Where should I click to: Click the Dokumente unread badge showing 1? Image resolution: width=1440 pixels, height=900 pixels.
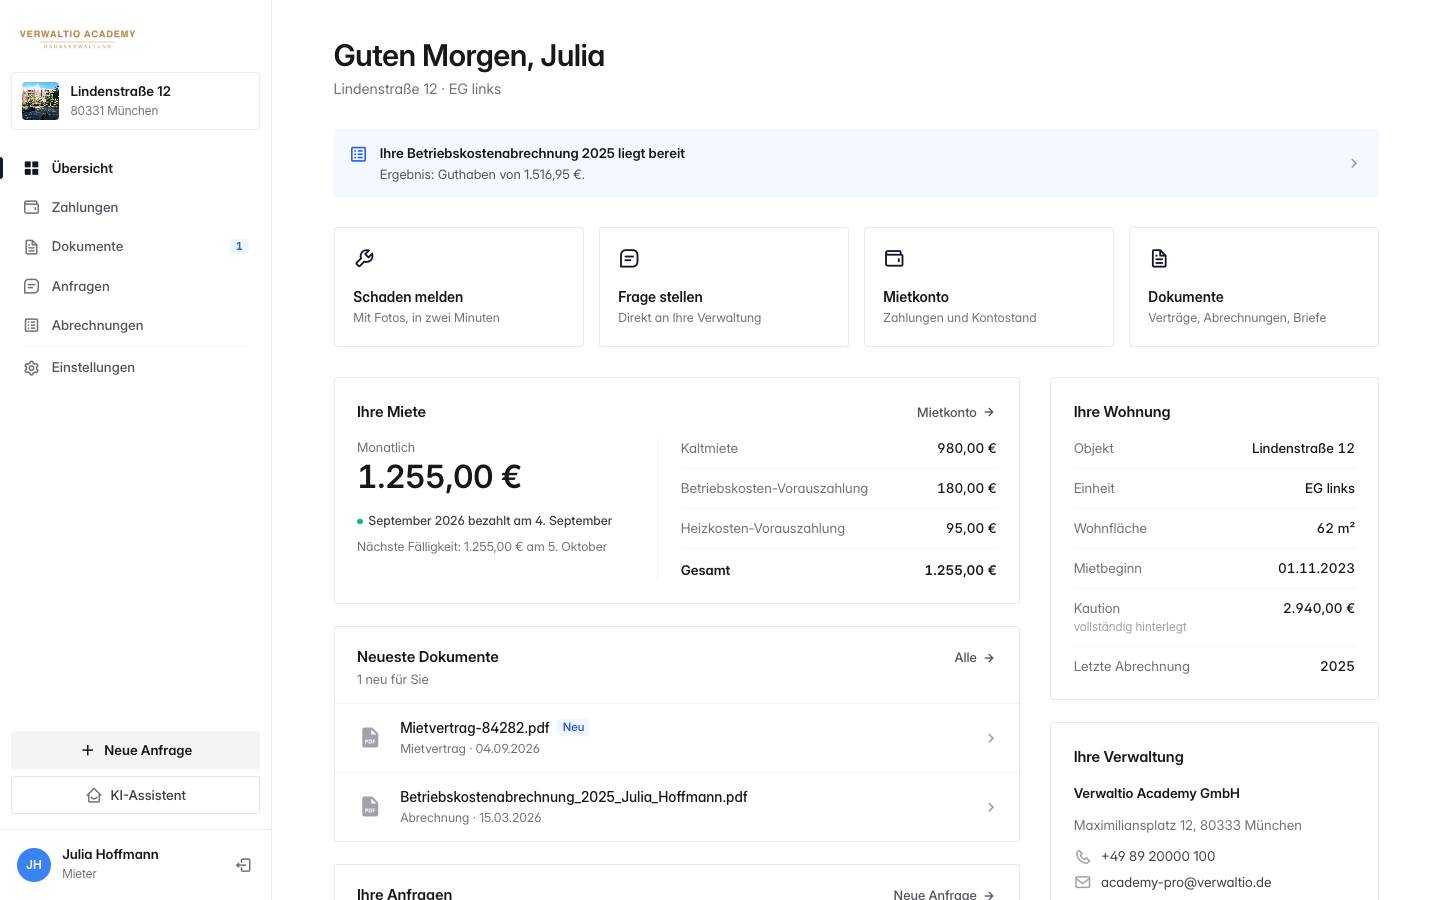coord(239,246)
